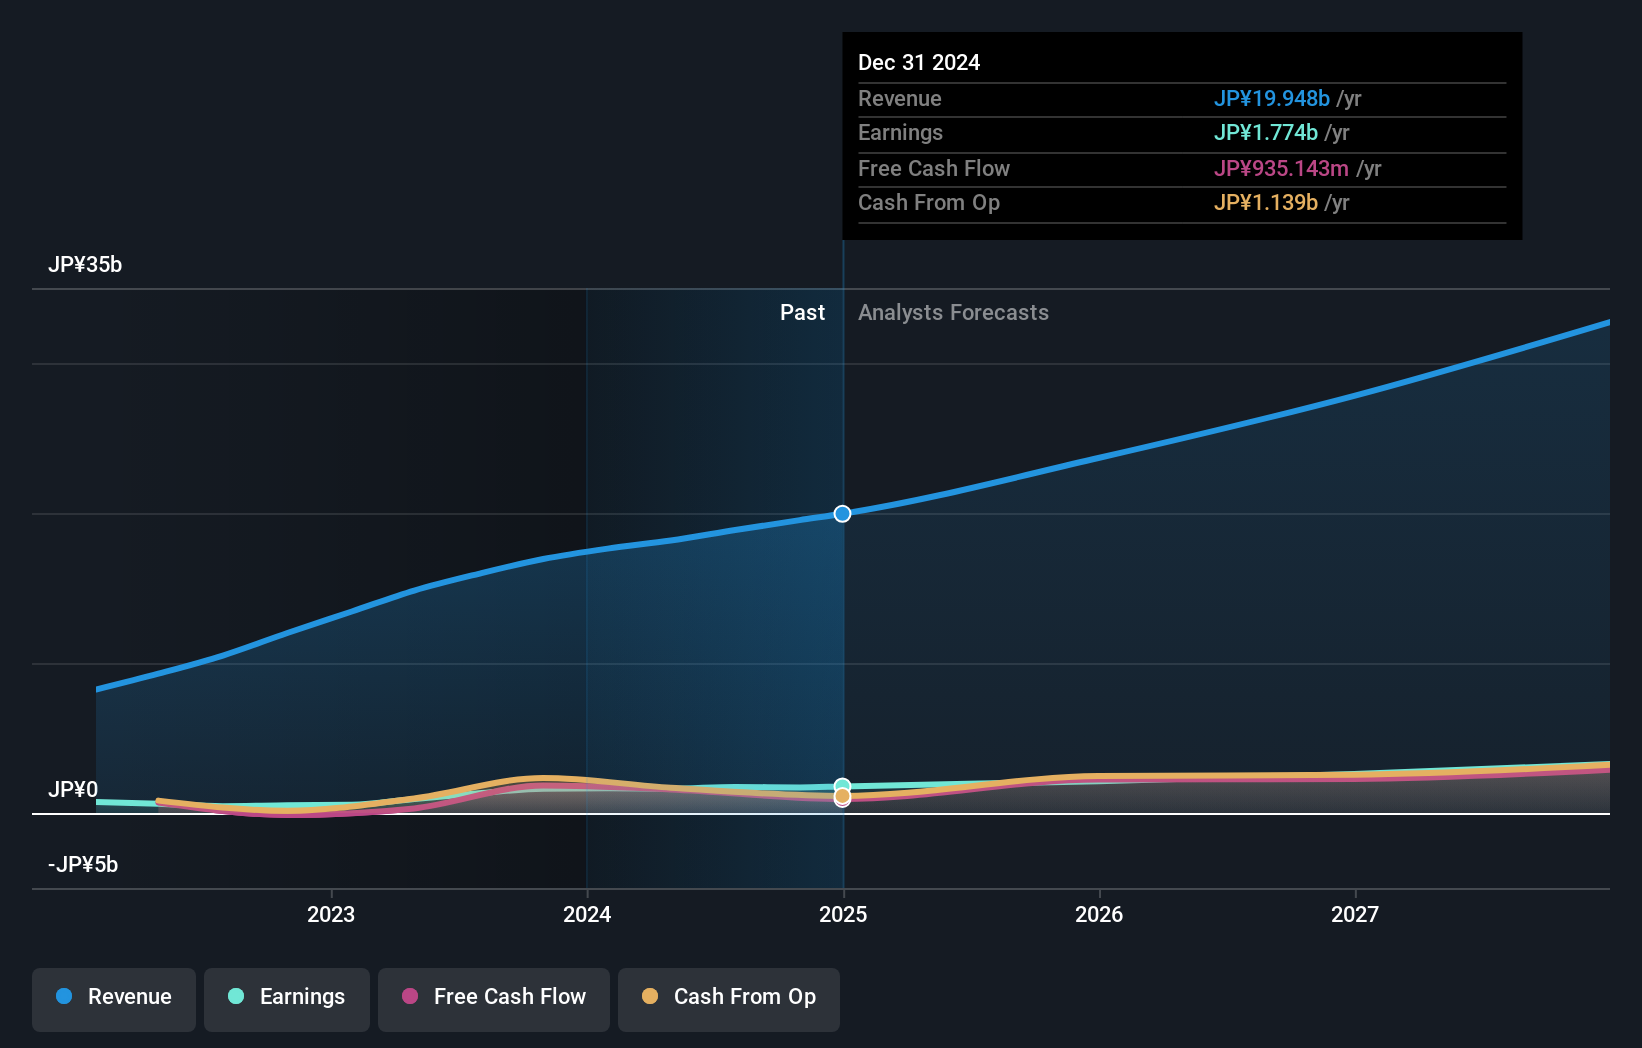Click the pink dot in the Free Cash Flow legend
This screenshot has height=1048, width=1642.
point(410,996)
